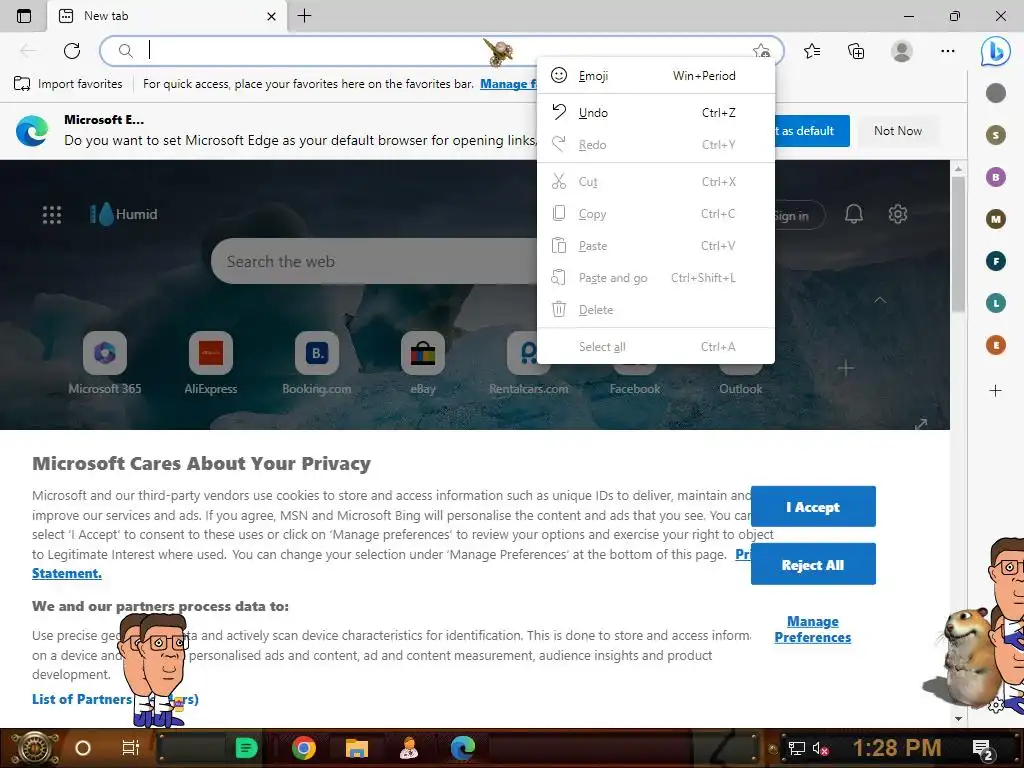Screen dimensions: 1024x768
Task: Choose Undo in context menu
Action: 656,112
